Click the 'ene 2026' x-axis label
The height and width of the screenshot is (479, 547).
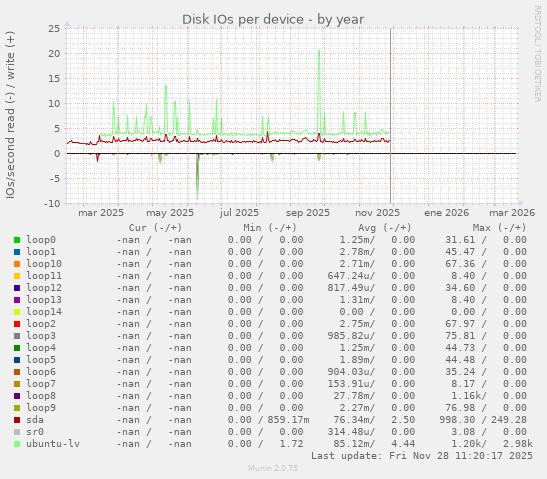[x=447, y=213]
